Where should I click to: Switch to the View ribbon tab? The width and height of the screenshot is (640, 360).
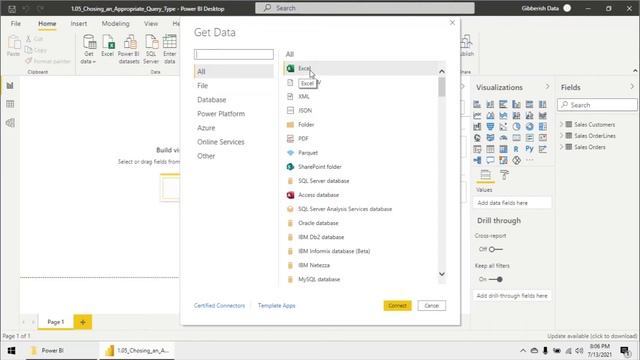point(151,24)
